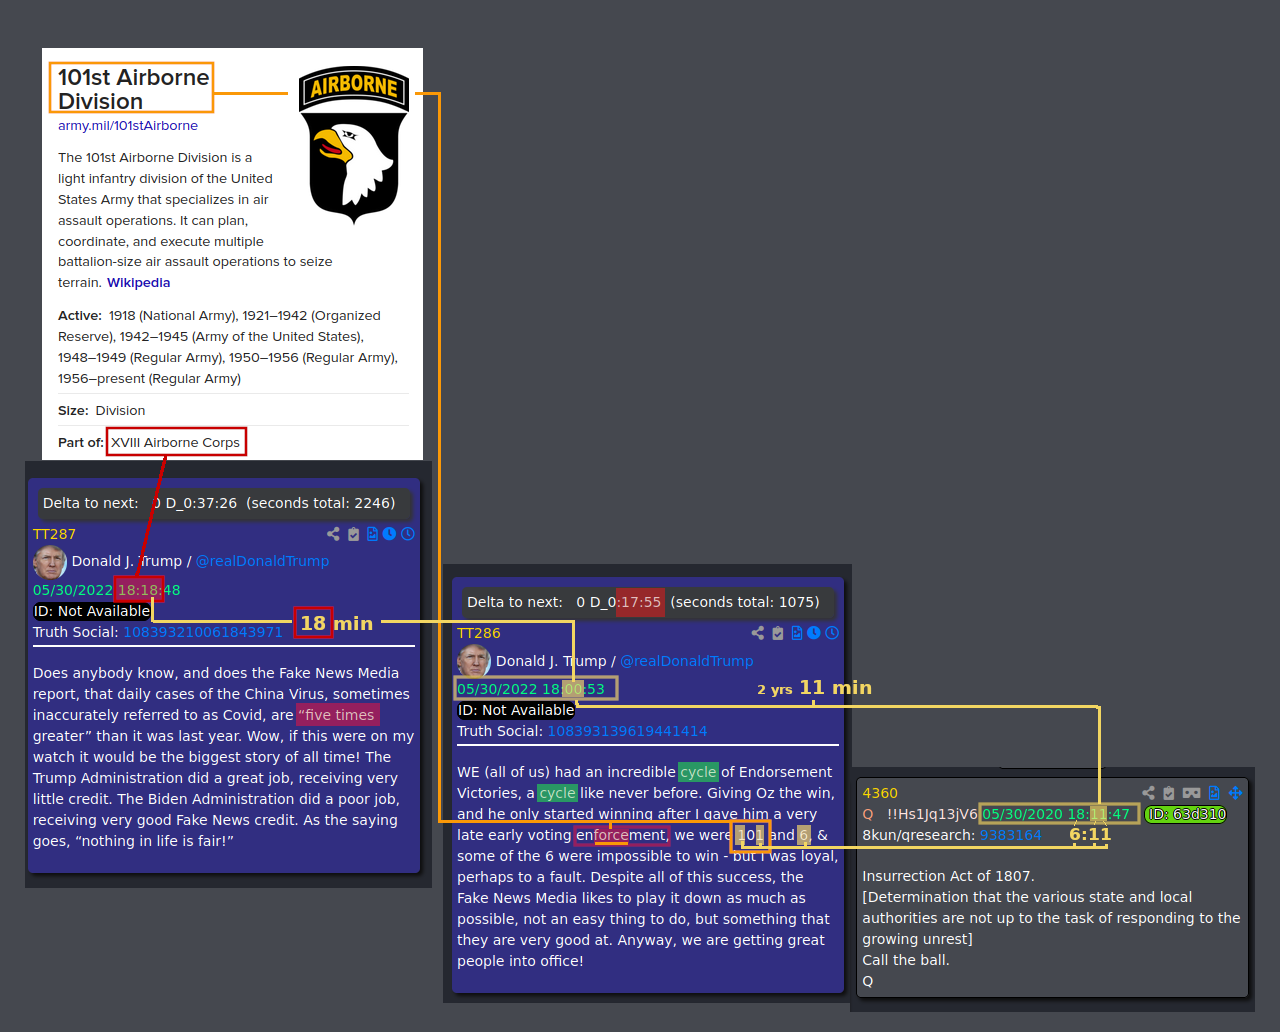
Task: Open the image file icon on post 4360
Action: 1214,793
